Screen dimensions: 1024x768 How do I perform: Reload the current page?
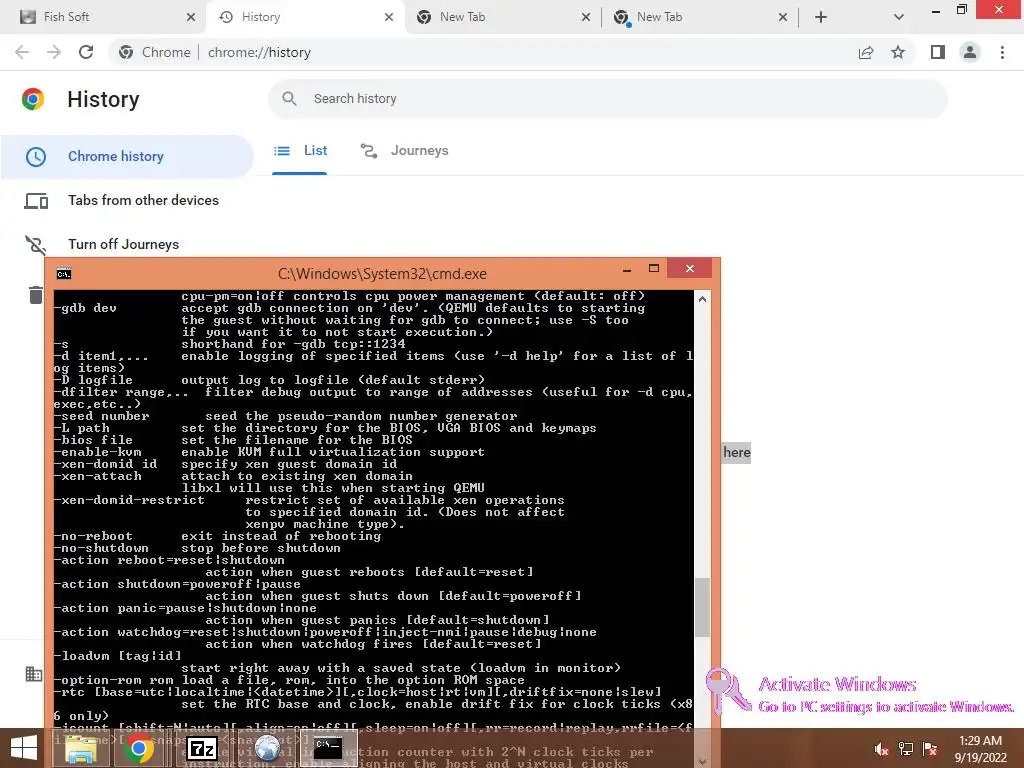point(86,52)
